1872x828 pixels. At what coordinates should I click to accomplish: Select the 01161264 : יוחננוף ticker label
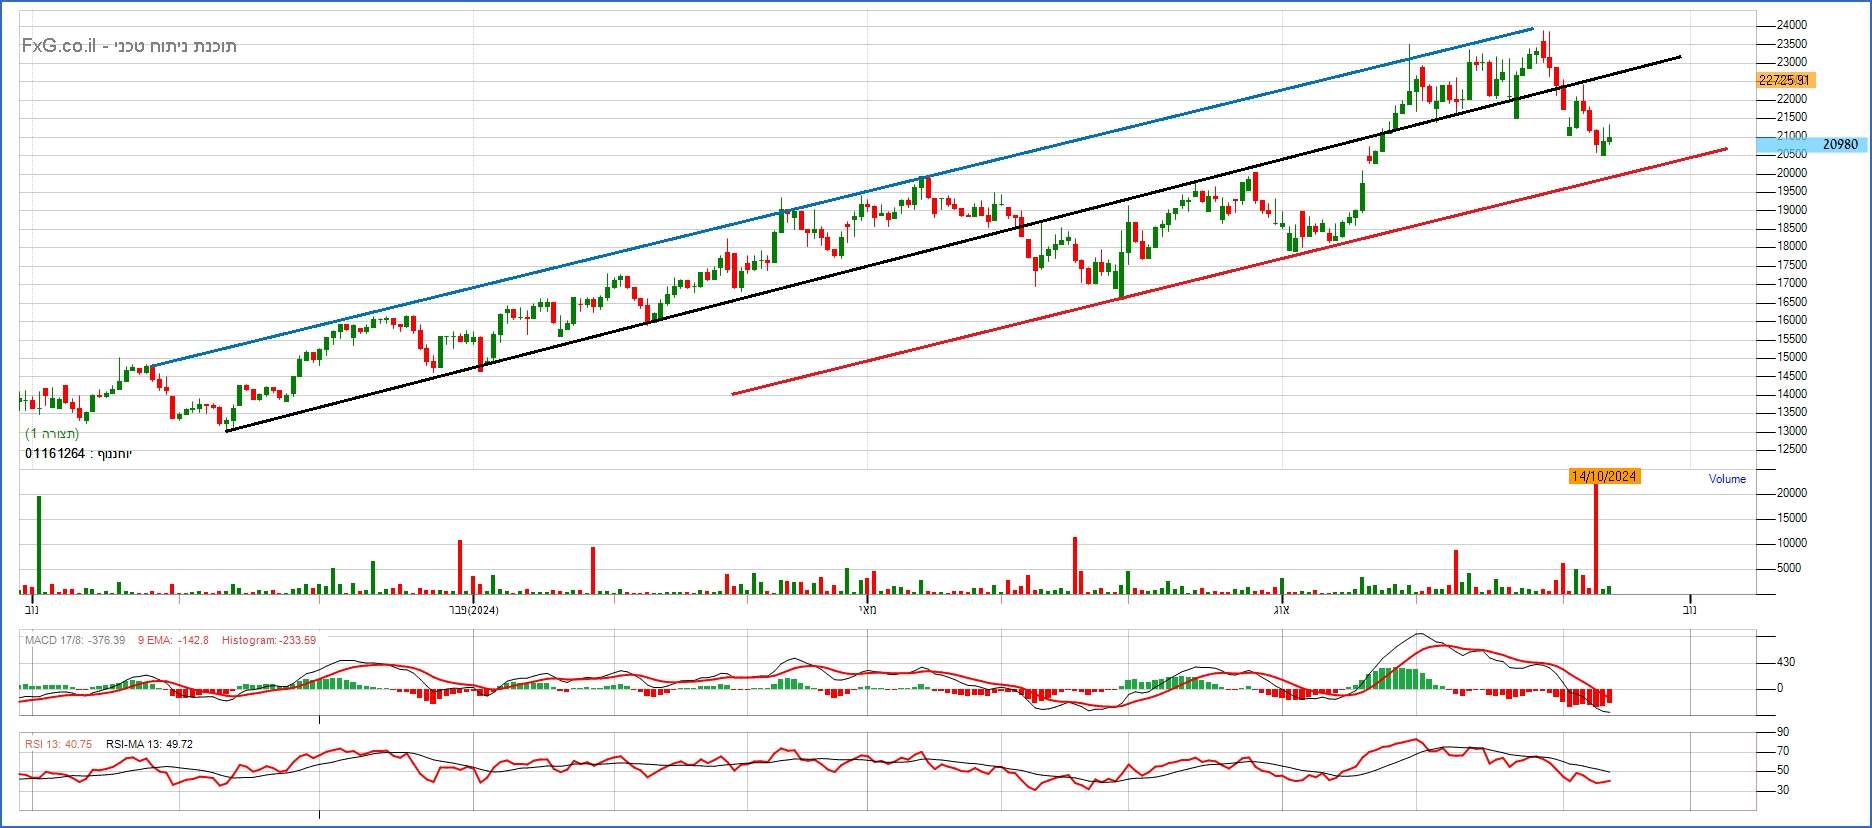[x=78, y=454]
